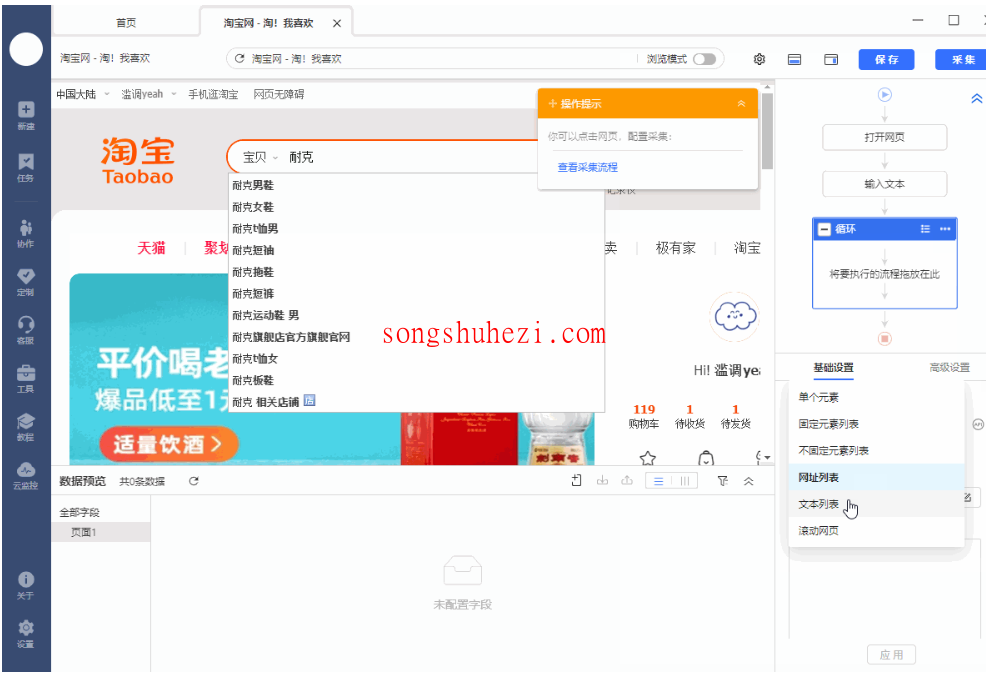Collapse the workflow panel with double chevron

click(976, 99)
